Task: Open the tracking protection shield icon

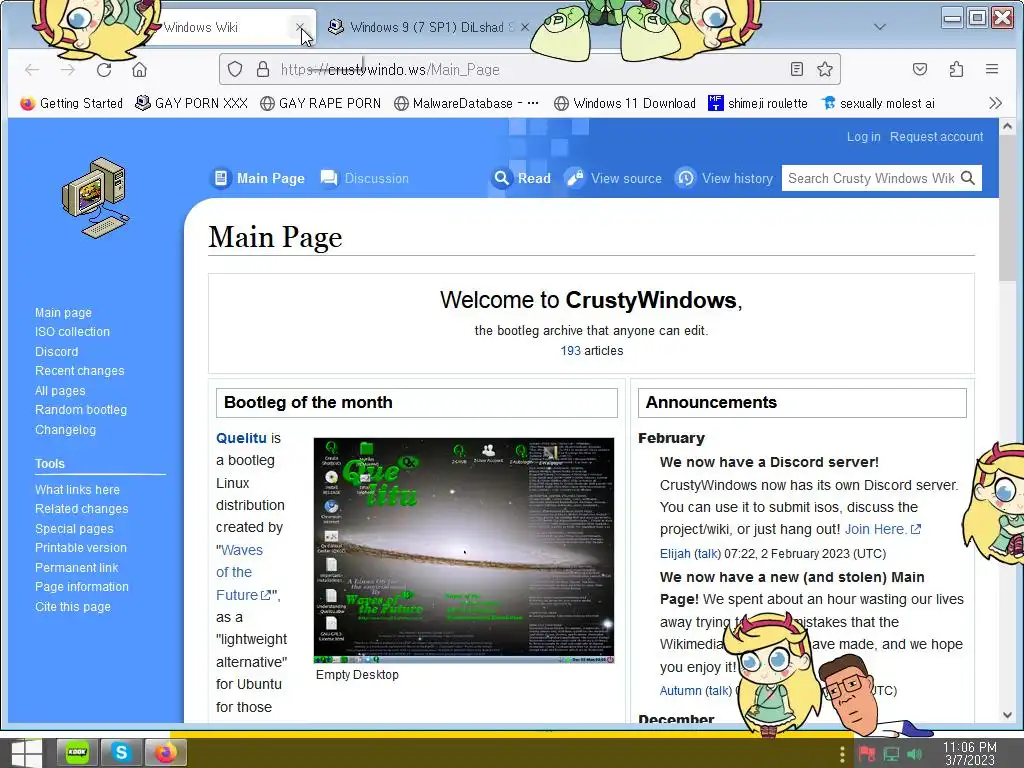Action: (235, 69)
